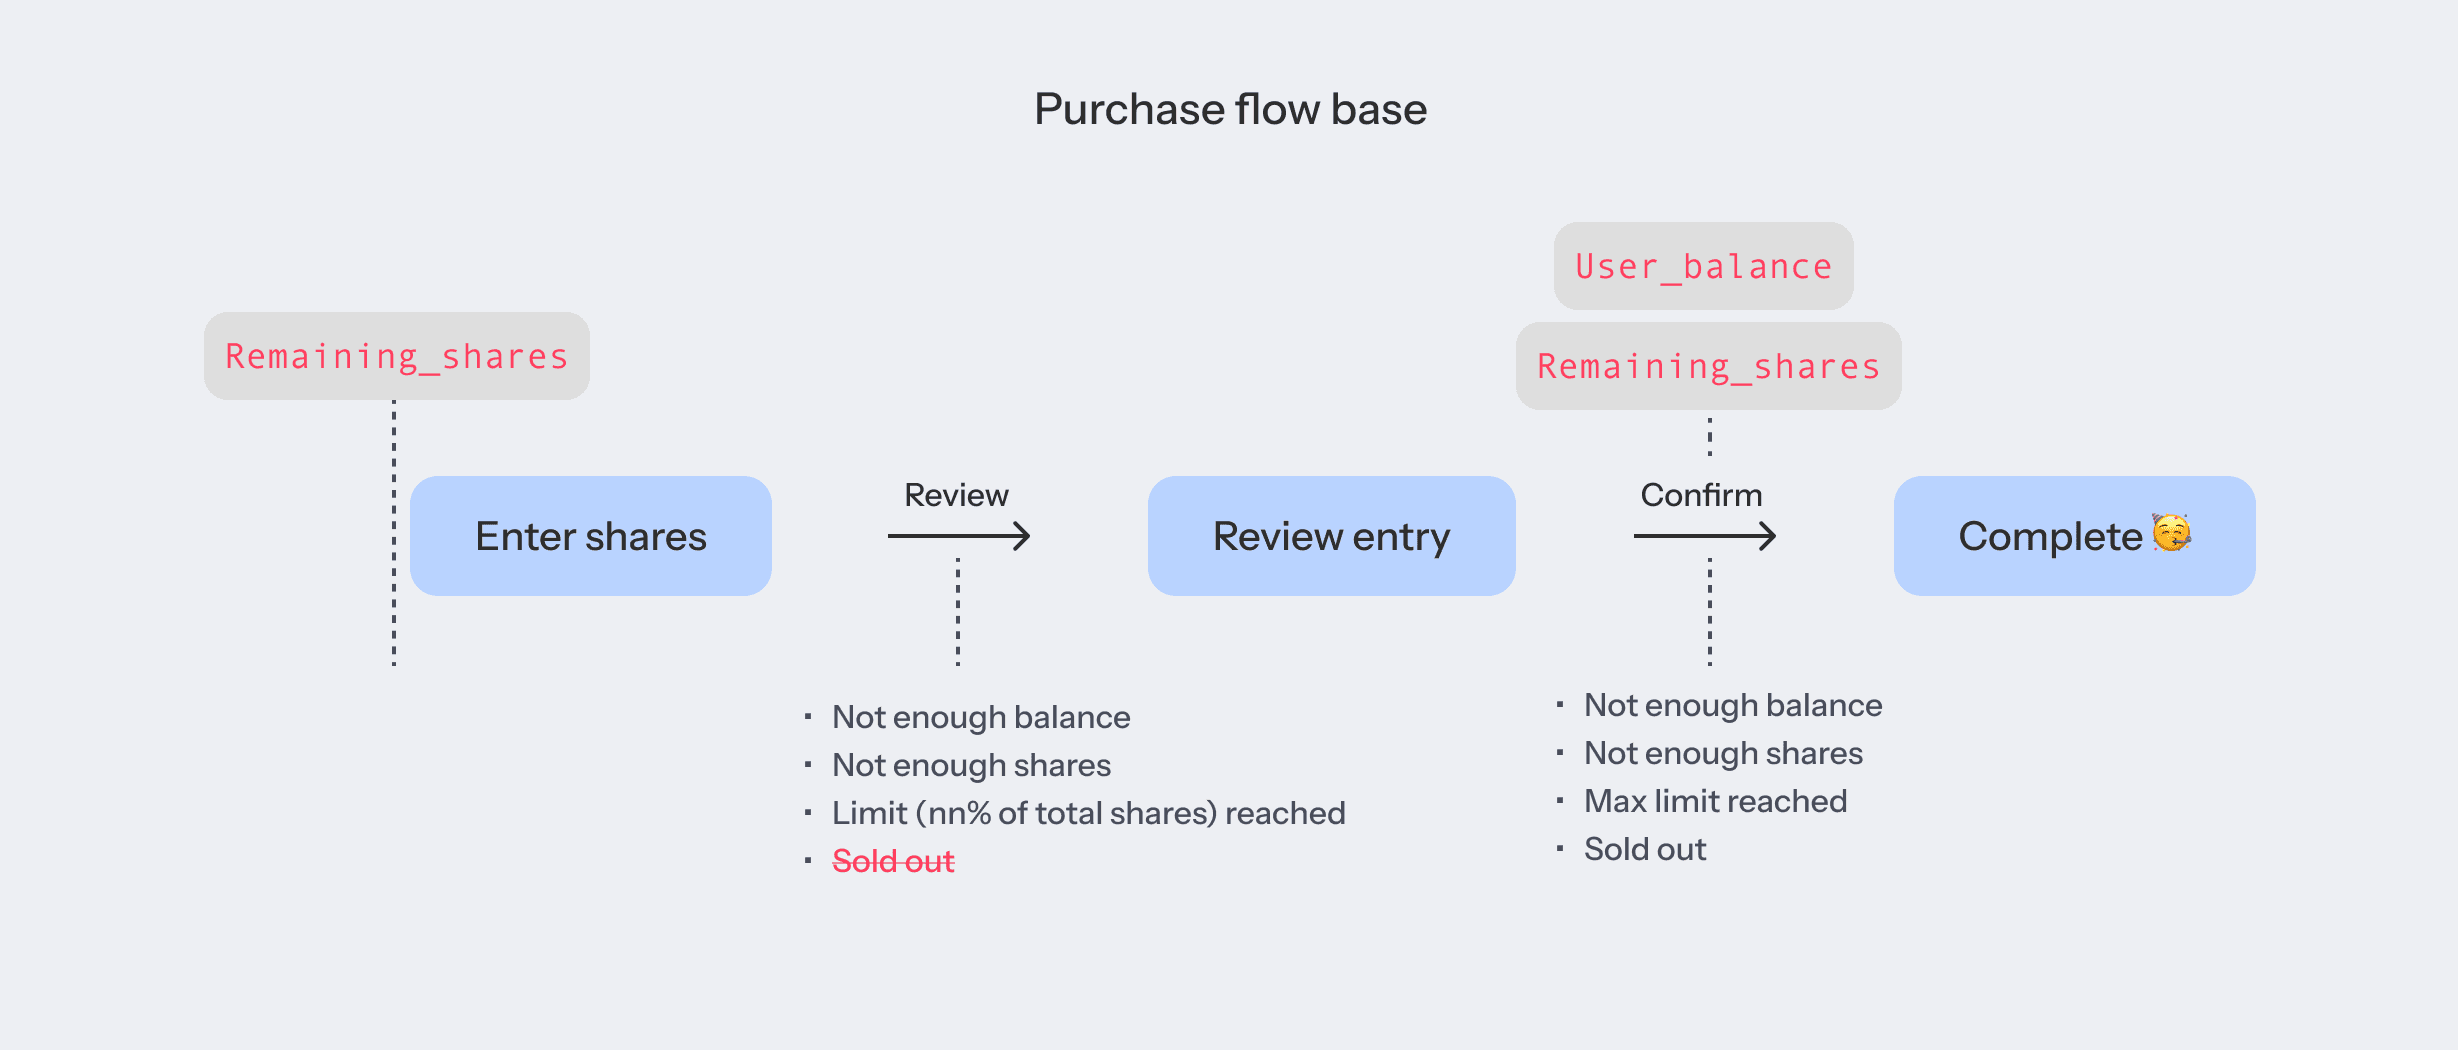The width and height of the screenshot is (2458, 1050).
Task: Select the Complete step box
Action: coord(2075,536)
